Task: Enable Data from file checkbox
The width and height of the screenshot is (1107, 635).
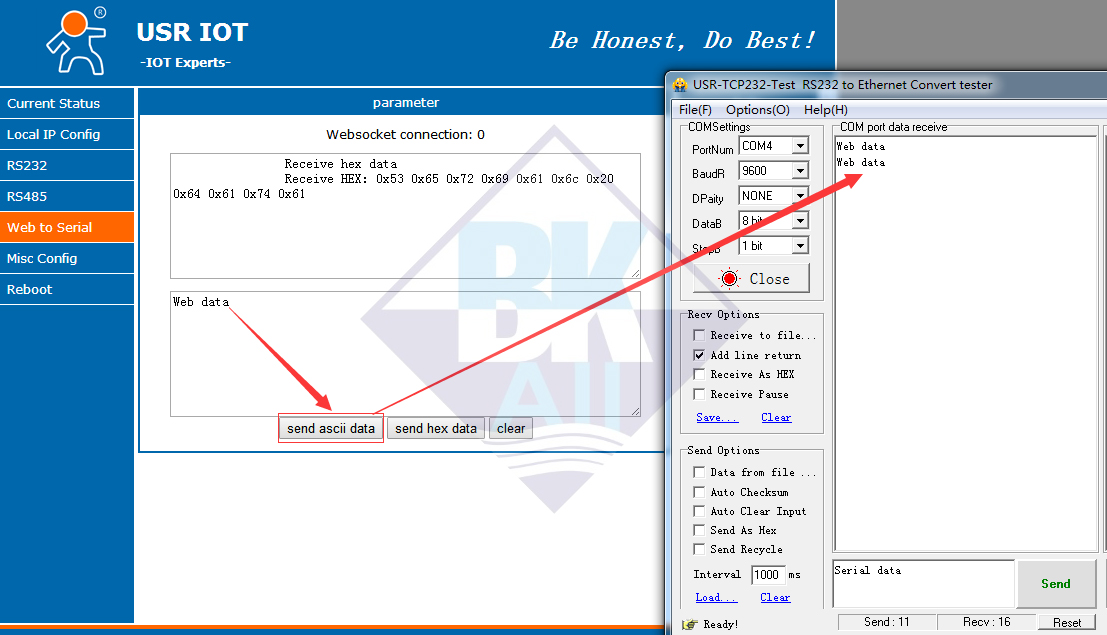Action: coord(699,472)
